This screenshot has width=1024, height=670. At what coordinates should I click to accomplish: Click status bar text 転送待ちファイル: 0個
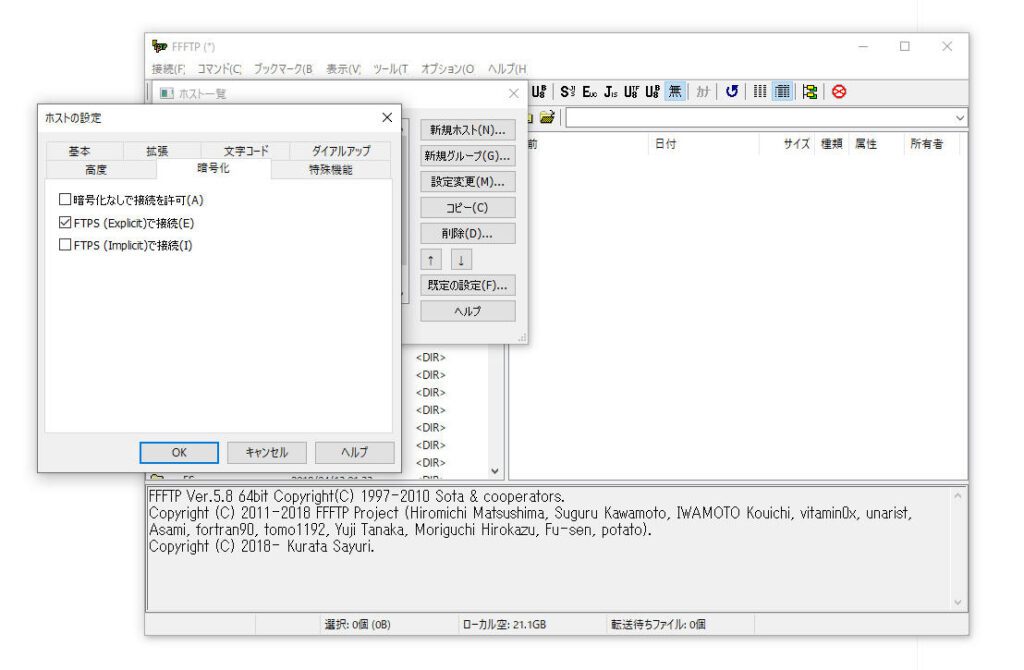[658, 624]
